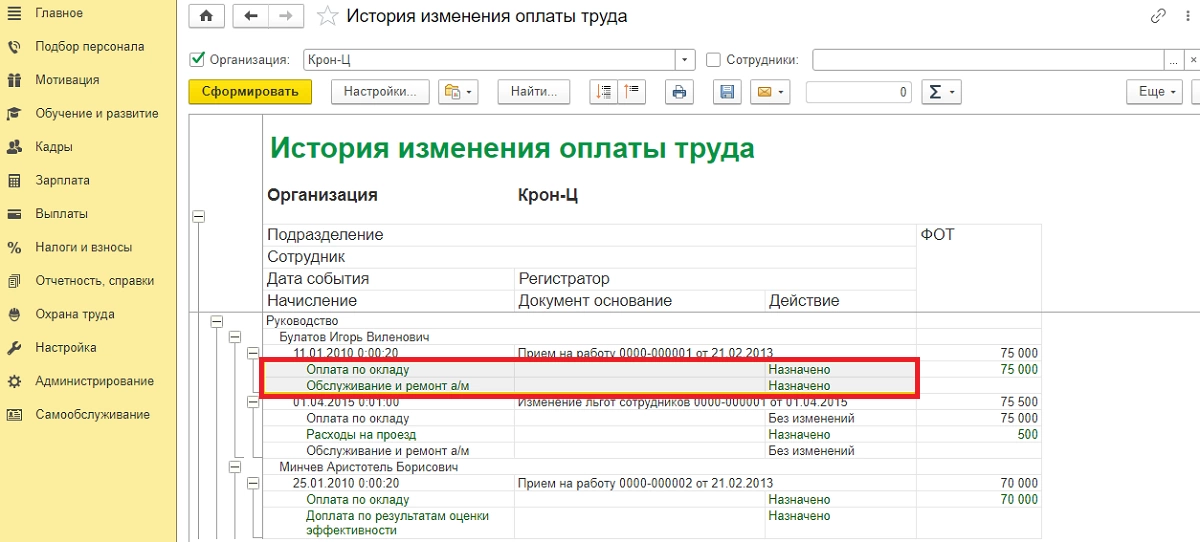Send report by email envelope icon
The width and height of the screenshot is (1200, 542).
click(x=768, y=92)
